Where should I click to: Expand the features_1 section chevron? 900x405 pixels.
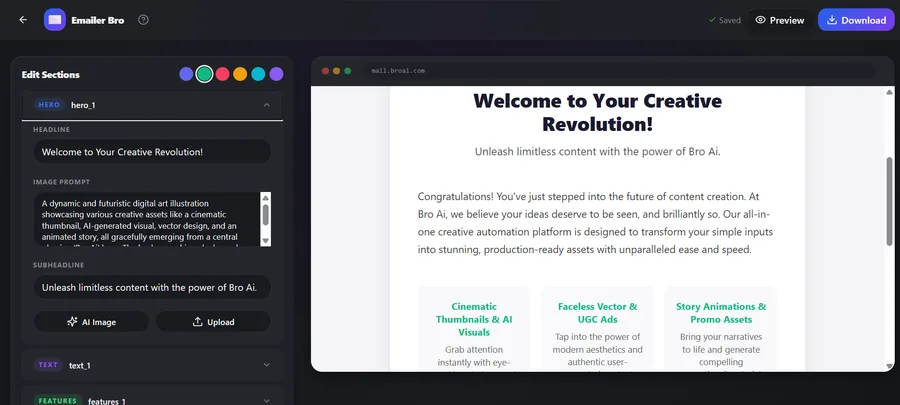tap(266, 400)
